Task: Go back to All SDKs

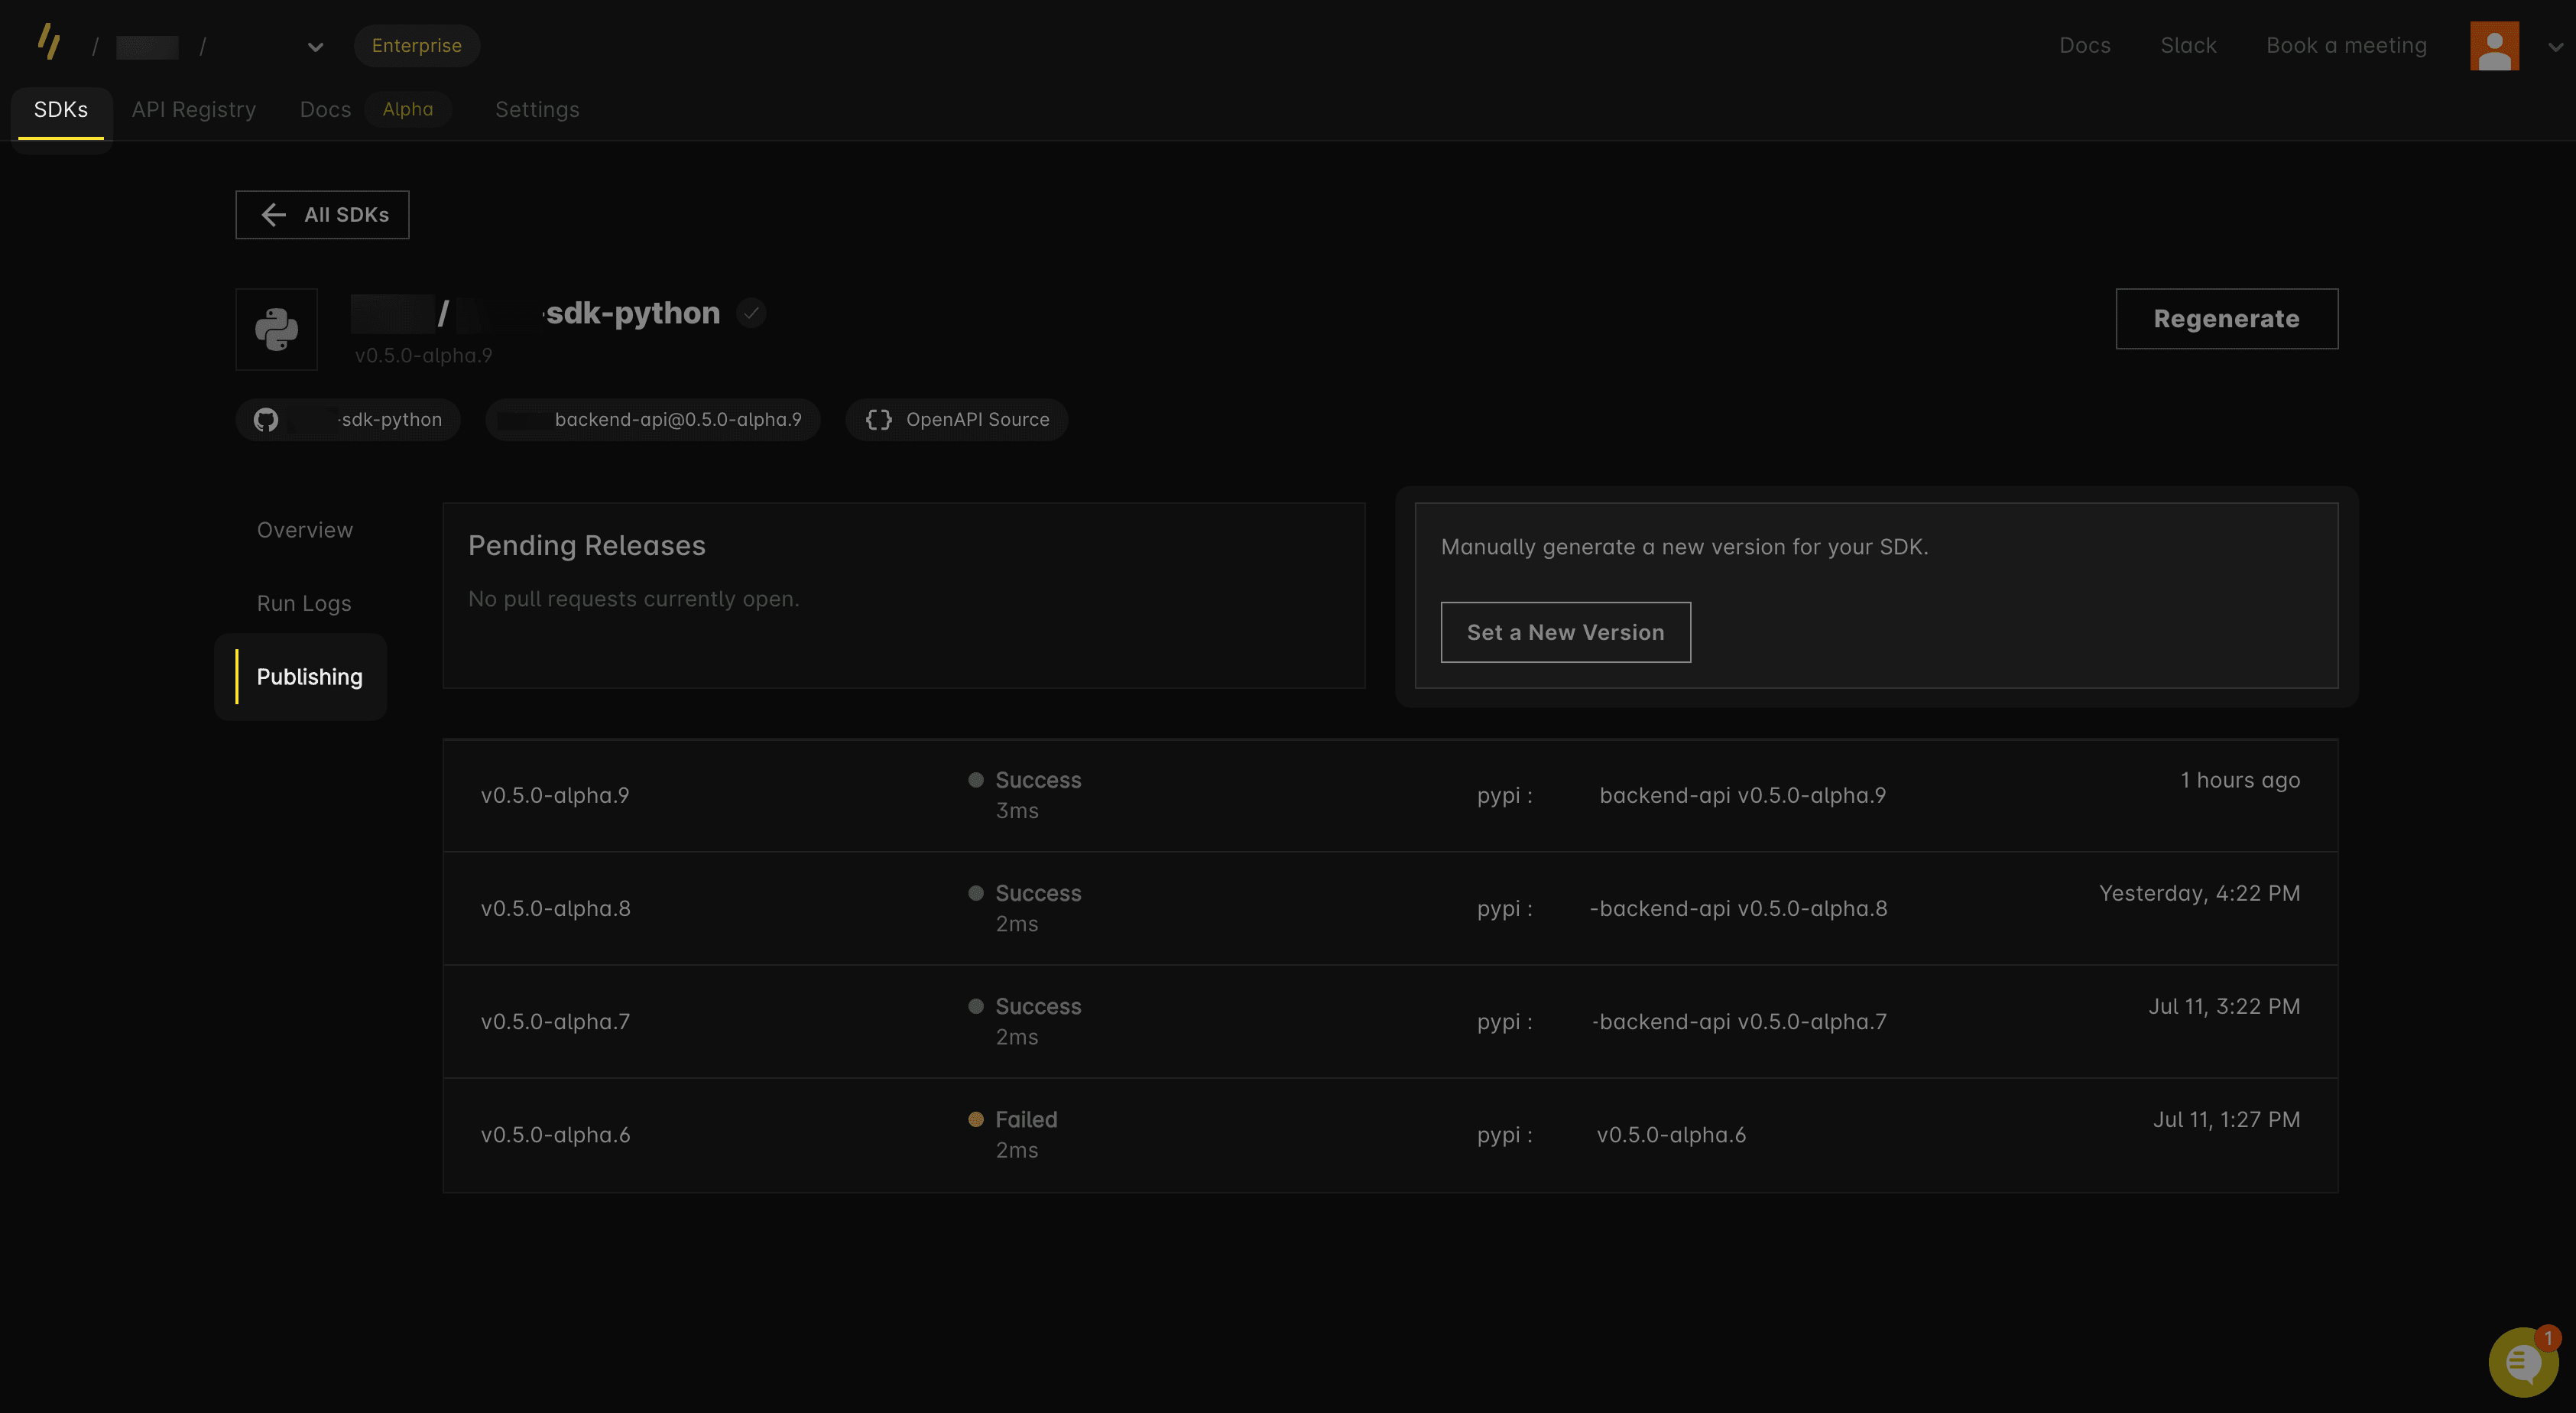Action: click(322, 214)
